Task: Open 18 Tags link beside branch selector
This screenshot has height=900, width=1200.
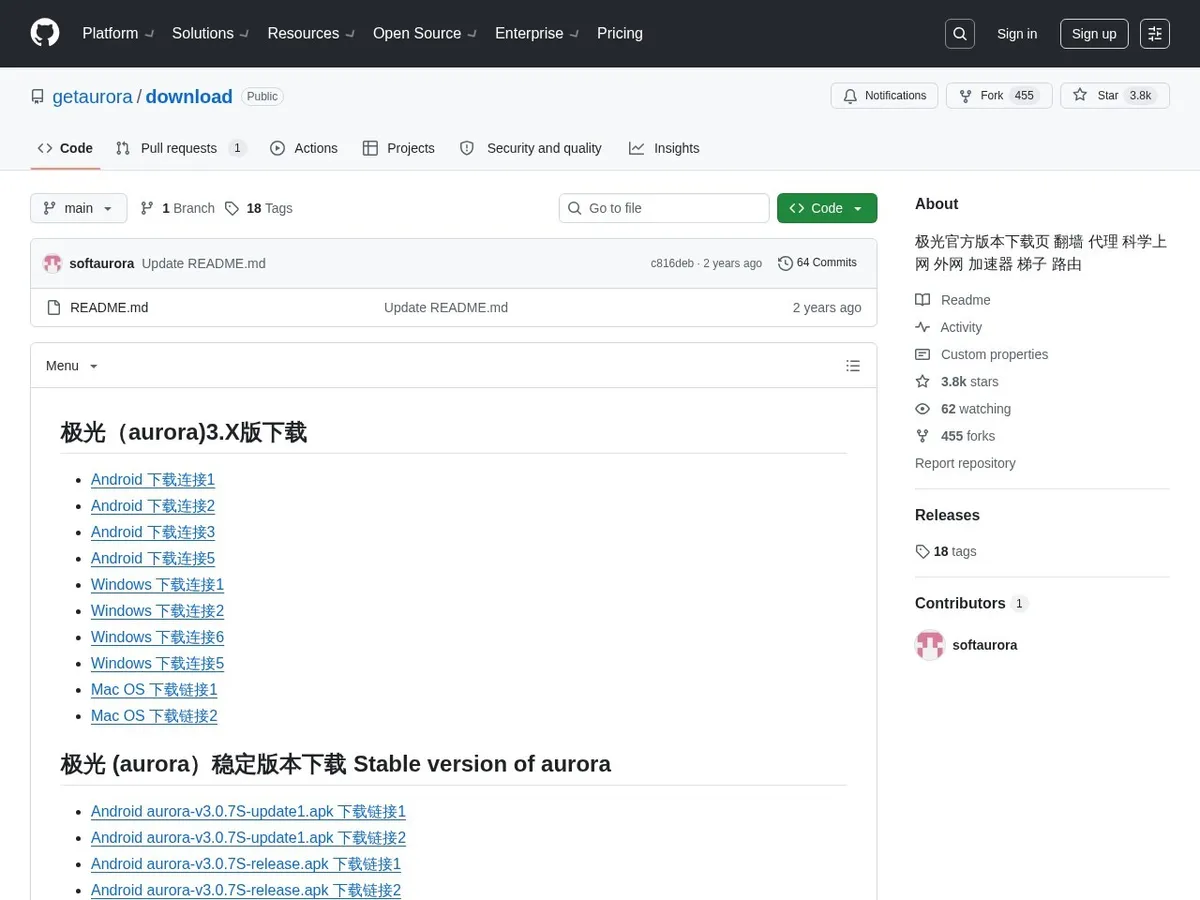Action: tap(259, 208)
